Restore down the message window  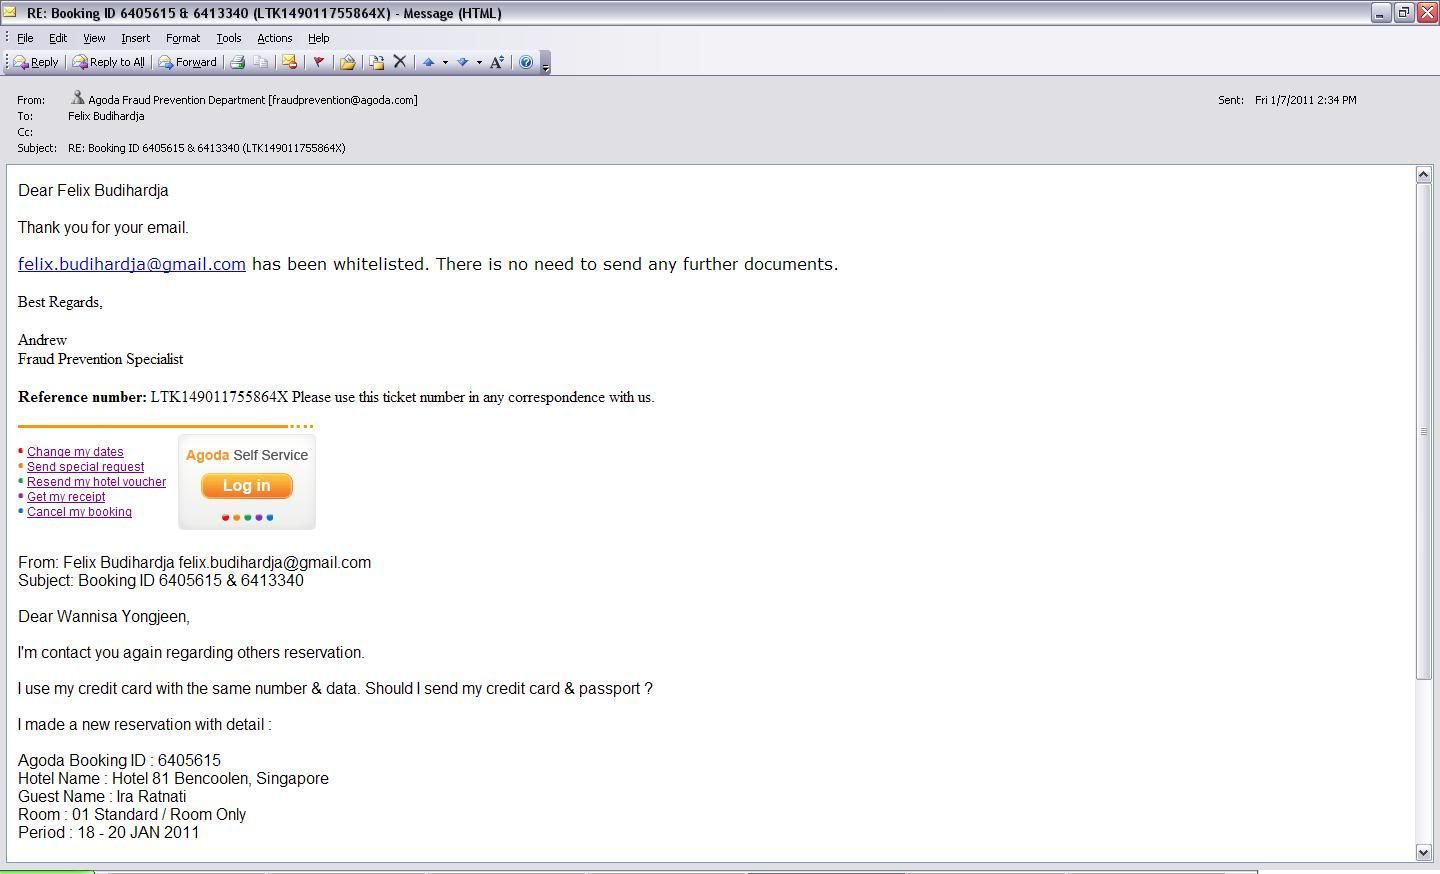(1404, 13)
